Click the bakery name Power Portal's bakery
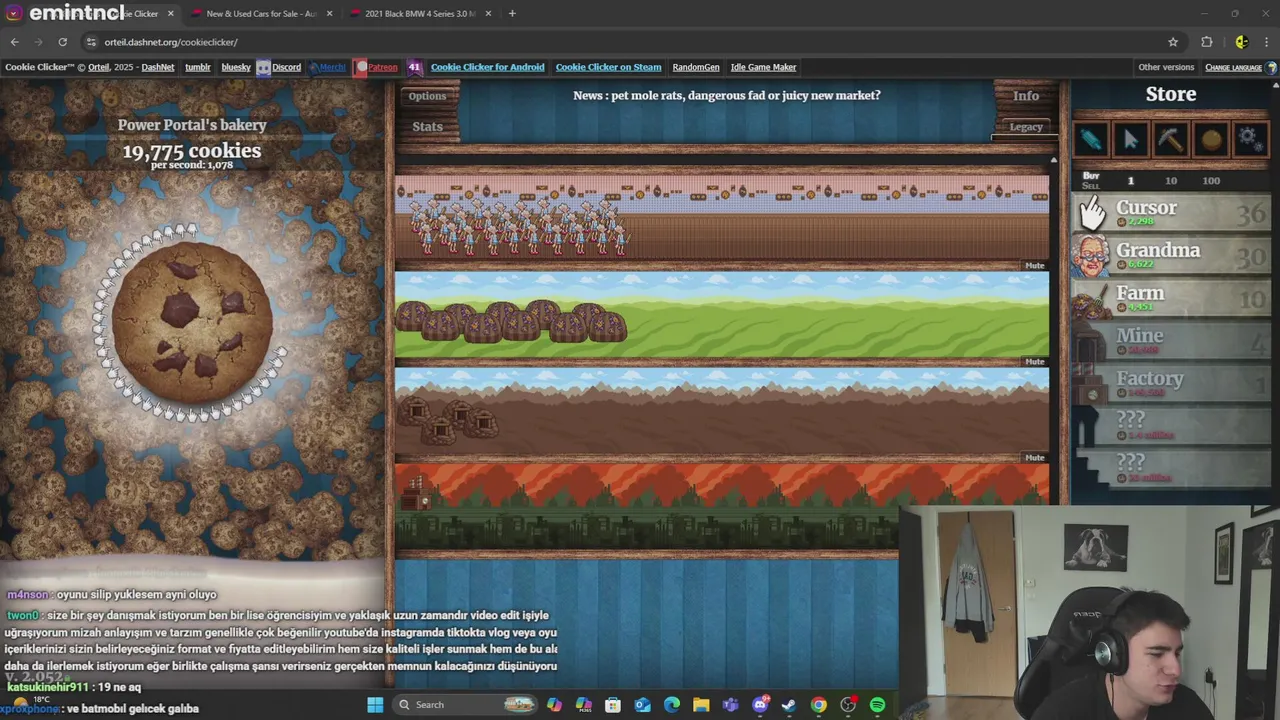The height and width of the screenshot is (720, 1280). coord(192,125)
